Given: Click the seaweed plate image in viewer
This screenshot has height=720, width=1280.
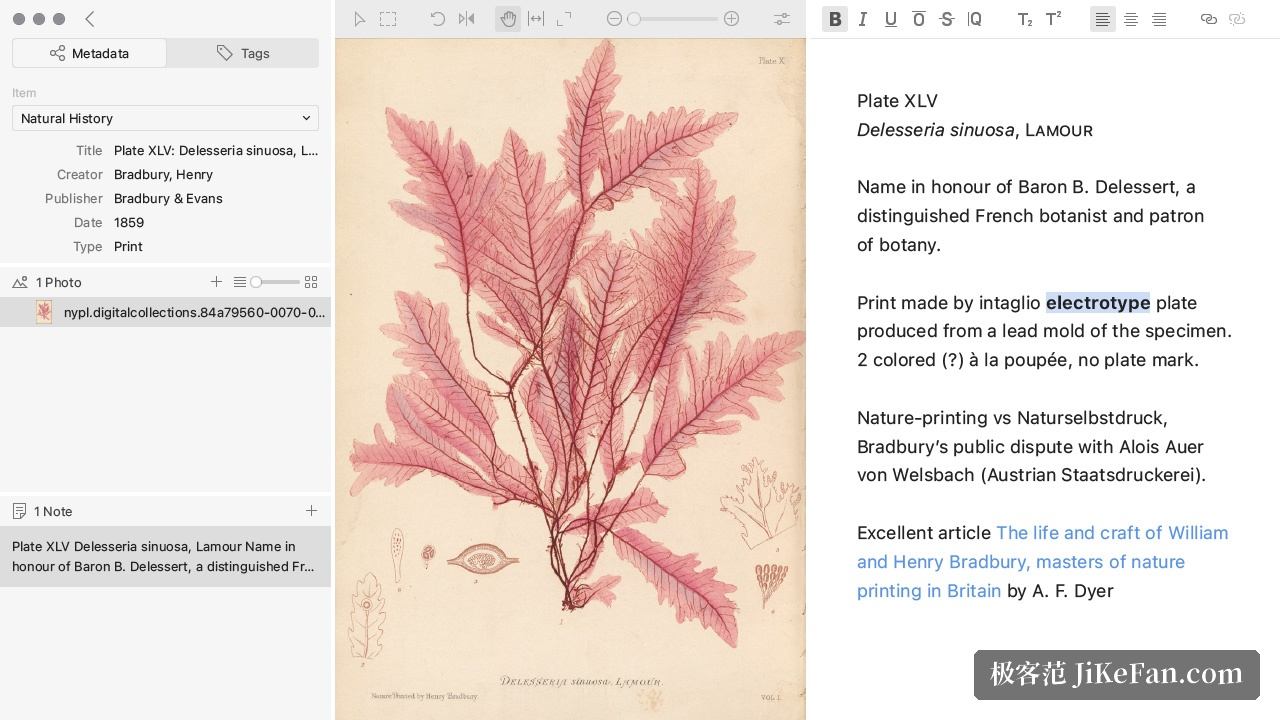Looking at the screenshot, I should [570, 379].
